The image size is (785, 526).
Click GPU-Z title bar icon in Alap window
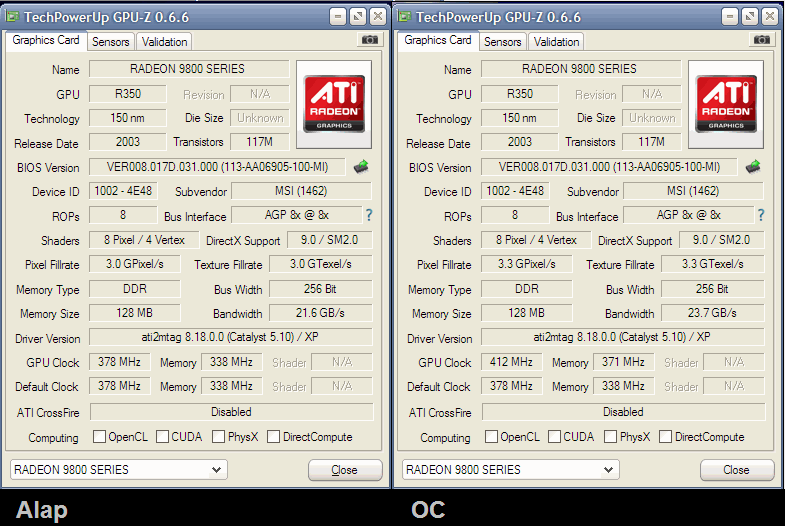13,17
